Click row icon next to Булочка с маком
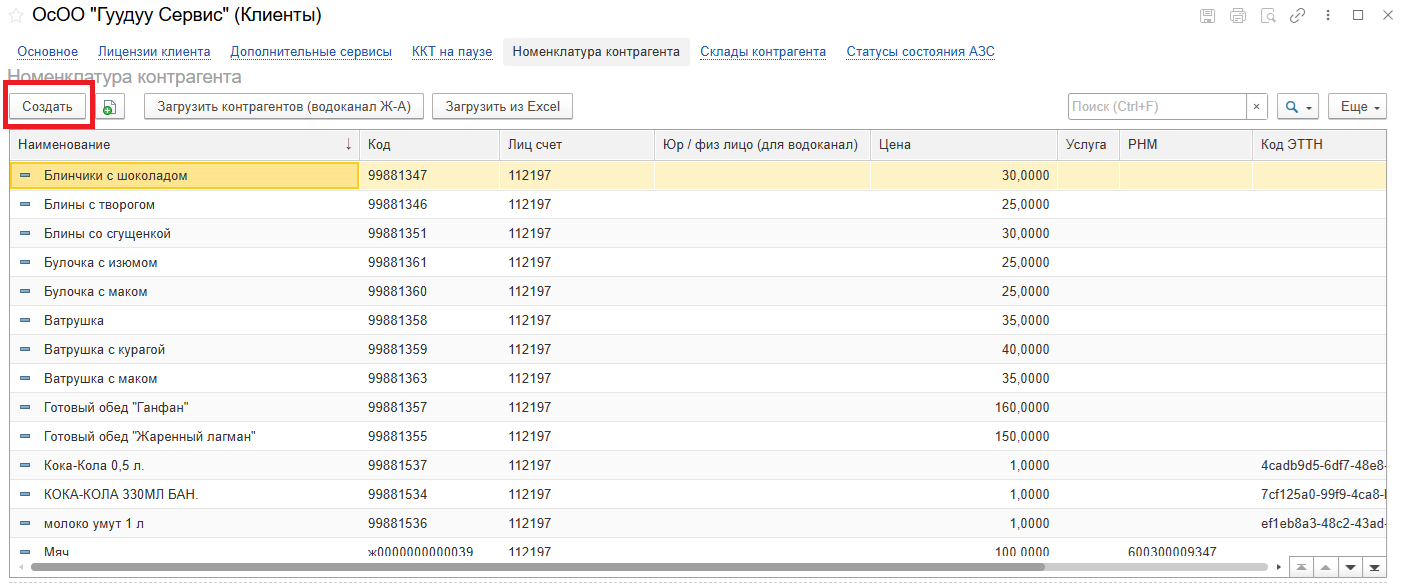 pyautogui.click(x=25, y=291)
